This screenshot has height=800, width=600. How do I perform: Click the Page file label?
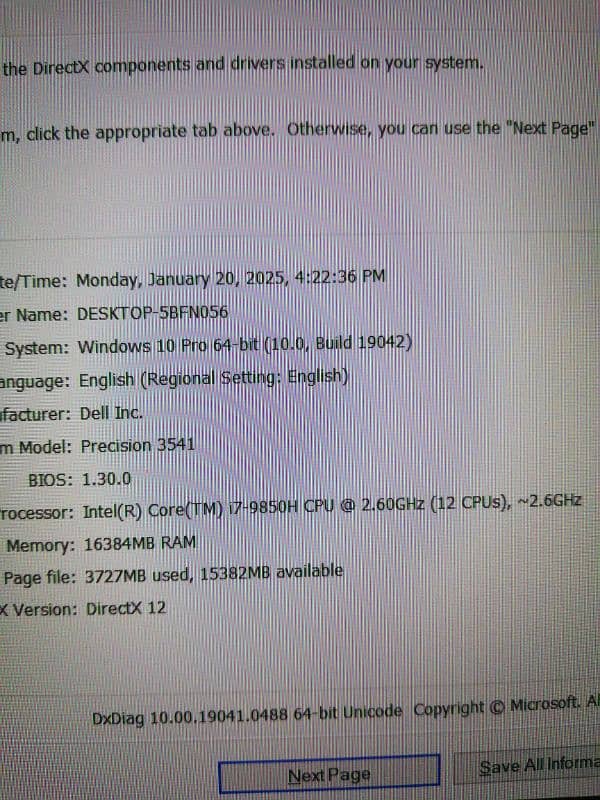[40, 579]
